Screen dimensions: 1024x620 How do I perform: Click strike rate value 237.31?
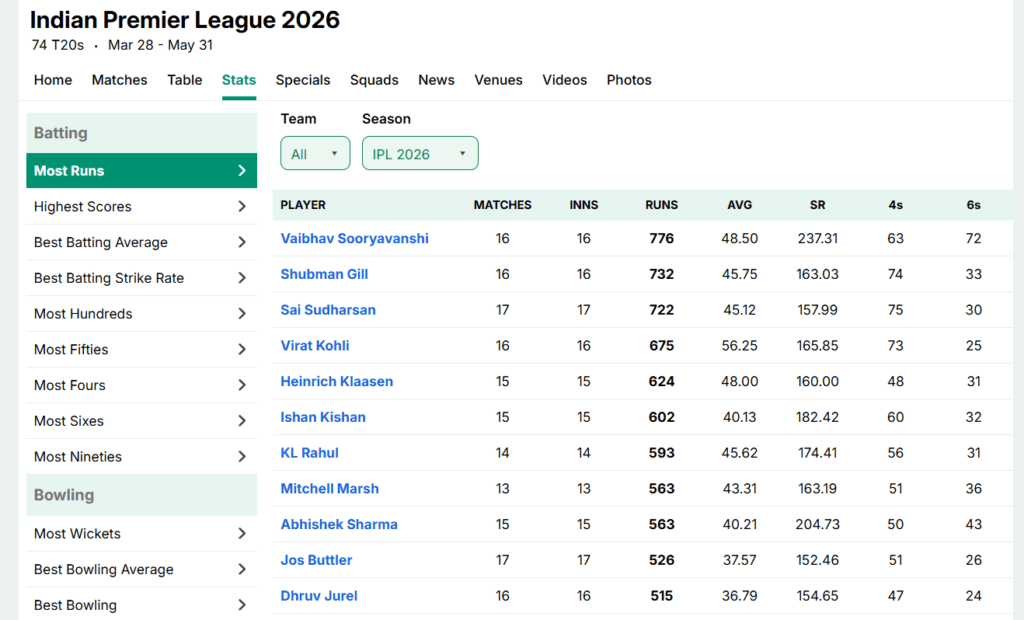click(x=818, y=238)
